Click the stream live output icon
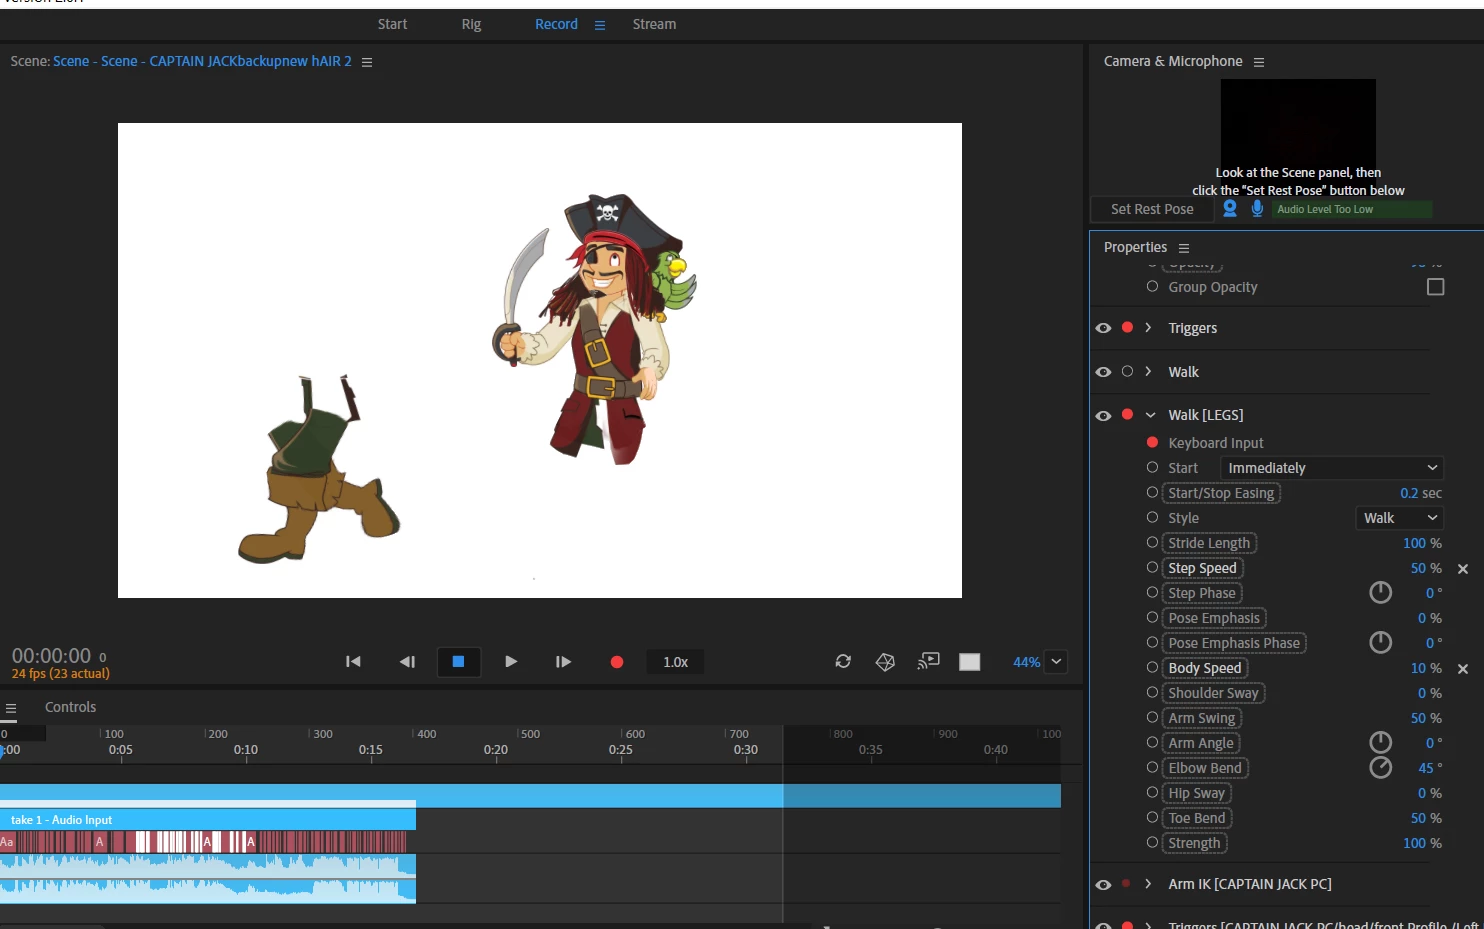 pos(929,661)
